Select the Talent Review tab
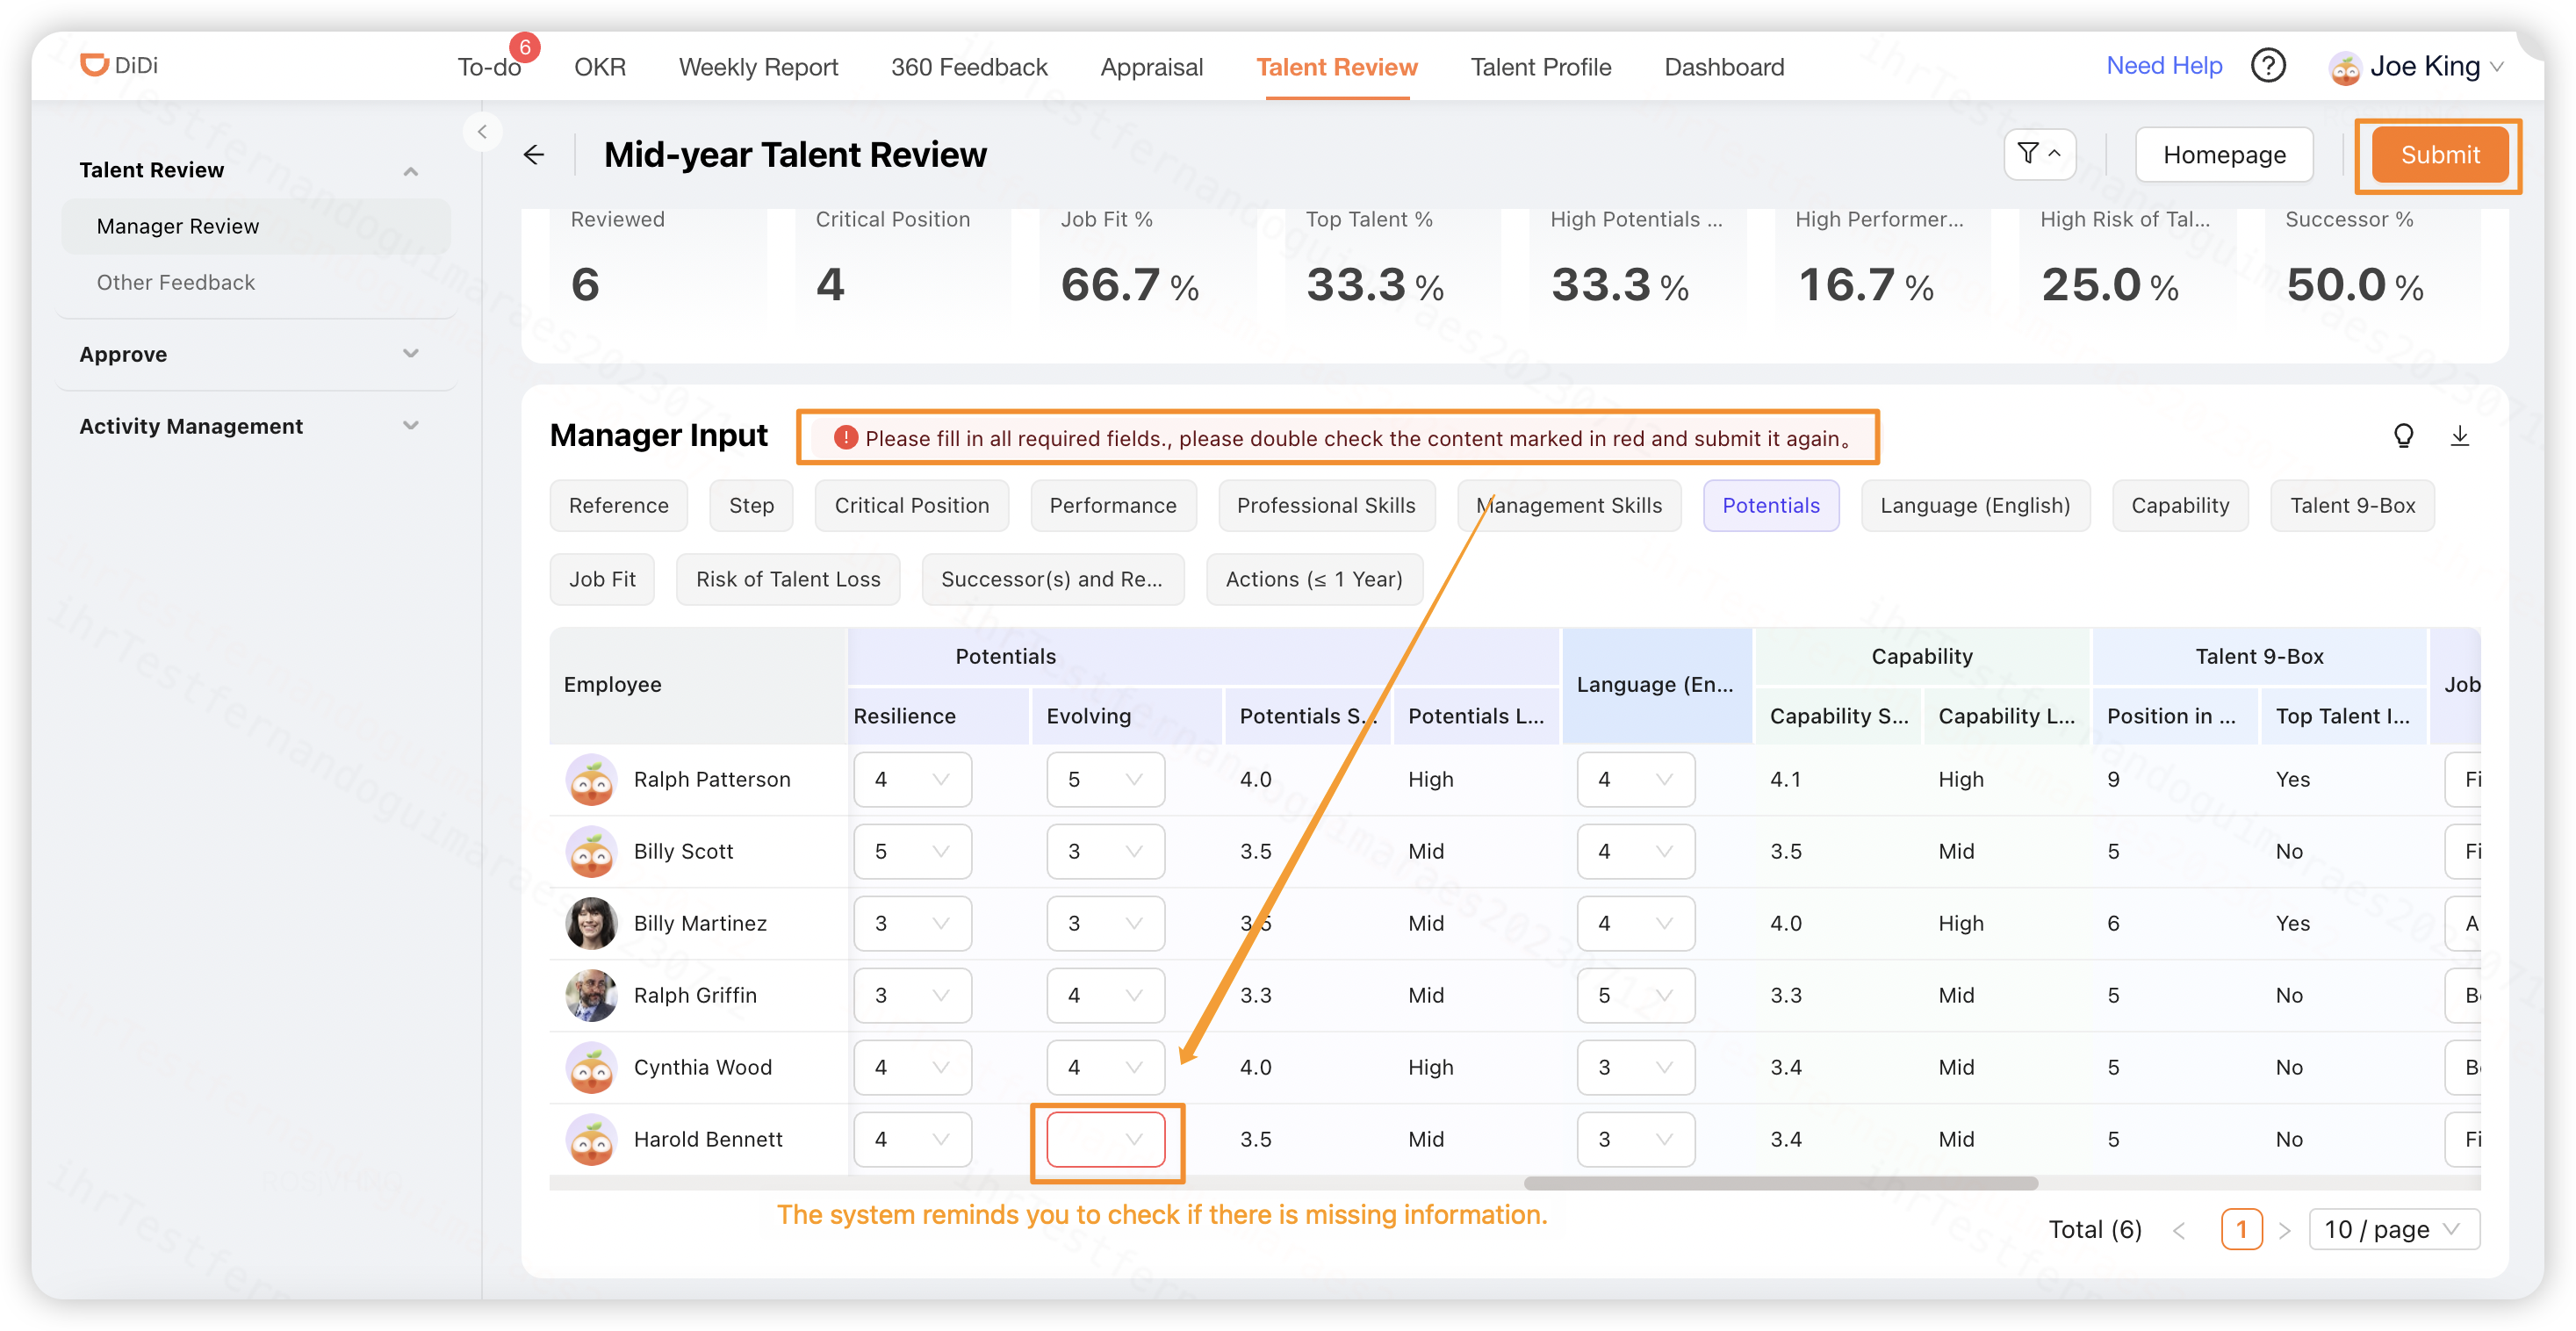This screenshot has height=1331, width=2576. click(x=1336, y=67)
